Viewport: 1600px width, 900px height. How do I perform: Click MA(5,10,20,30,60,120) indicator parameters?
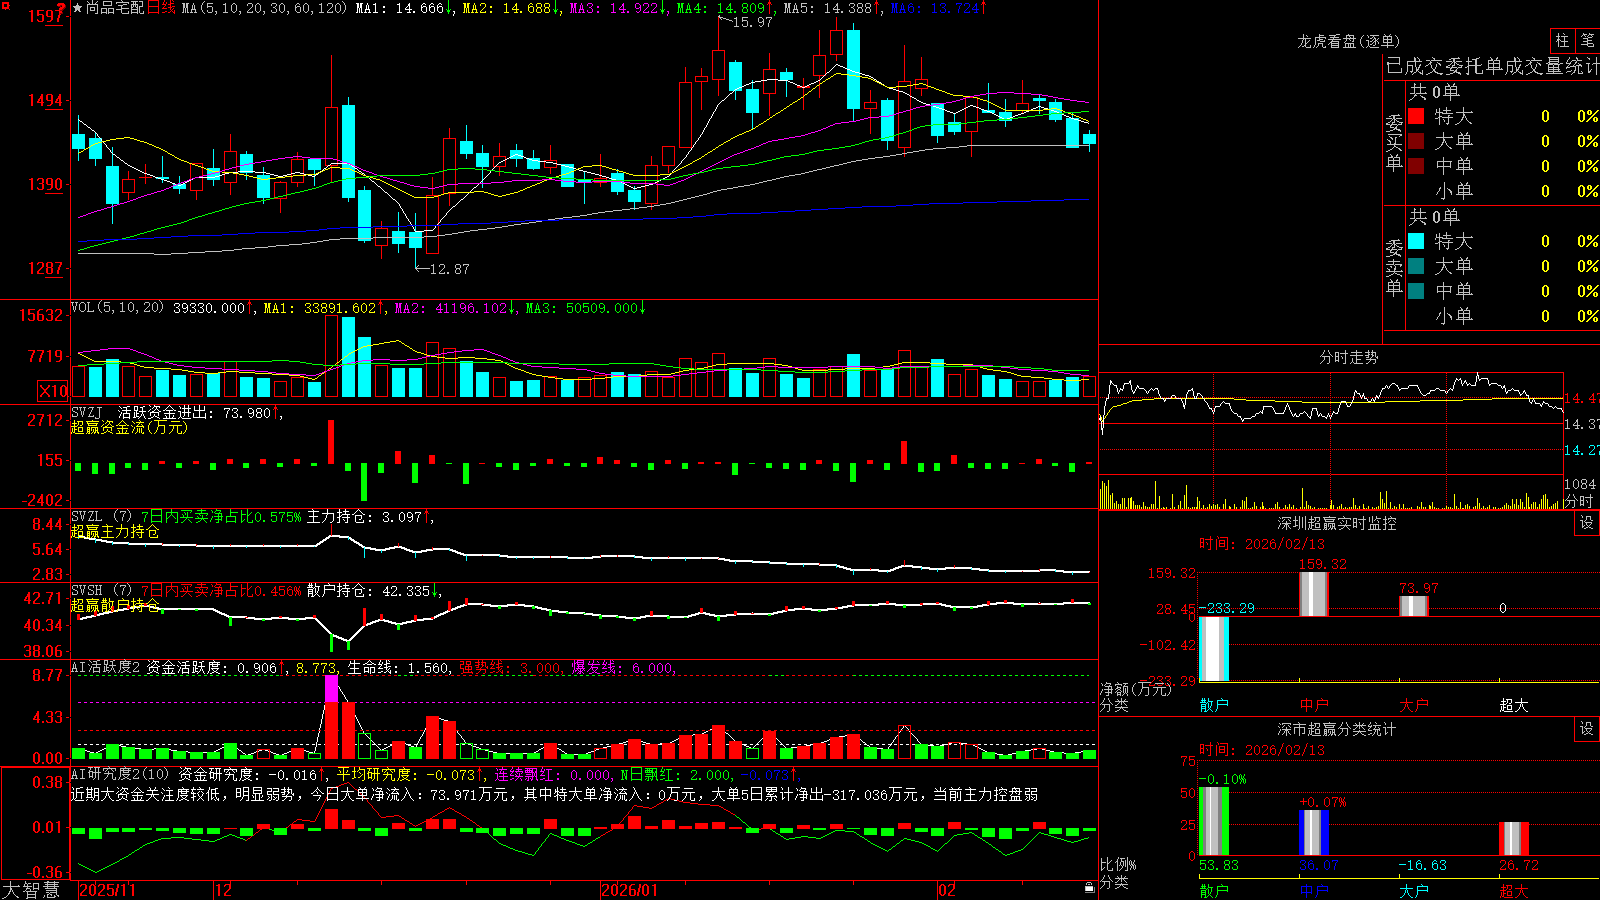[264, 8]
